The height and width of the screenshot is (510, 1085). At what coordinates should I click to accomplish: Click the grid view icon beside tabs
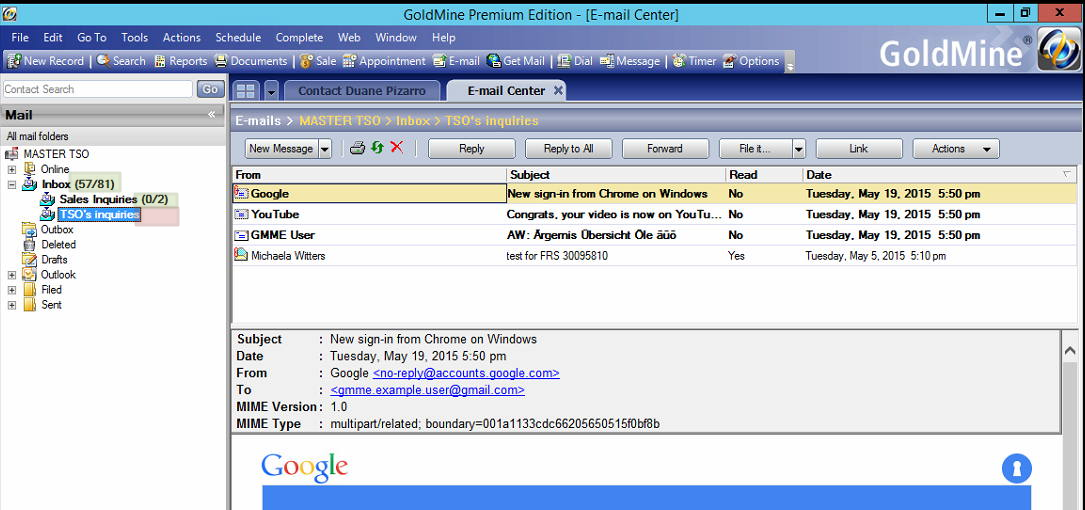tap(245, 91)
